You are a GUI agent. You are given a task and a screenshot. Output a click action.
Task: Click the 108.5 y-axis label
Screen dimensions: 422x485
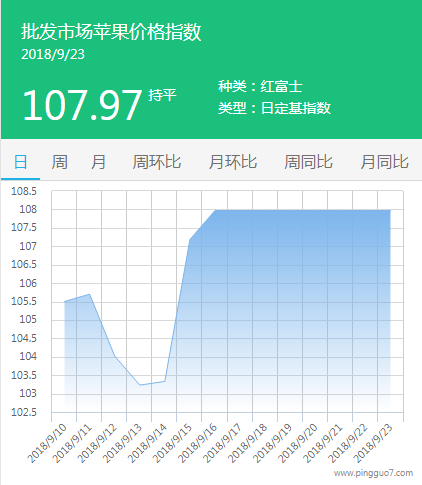click(24, 191)
